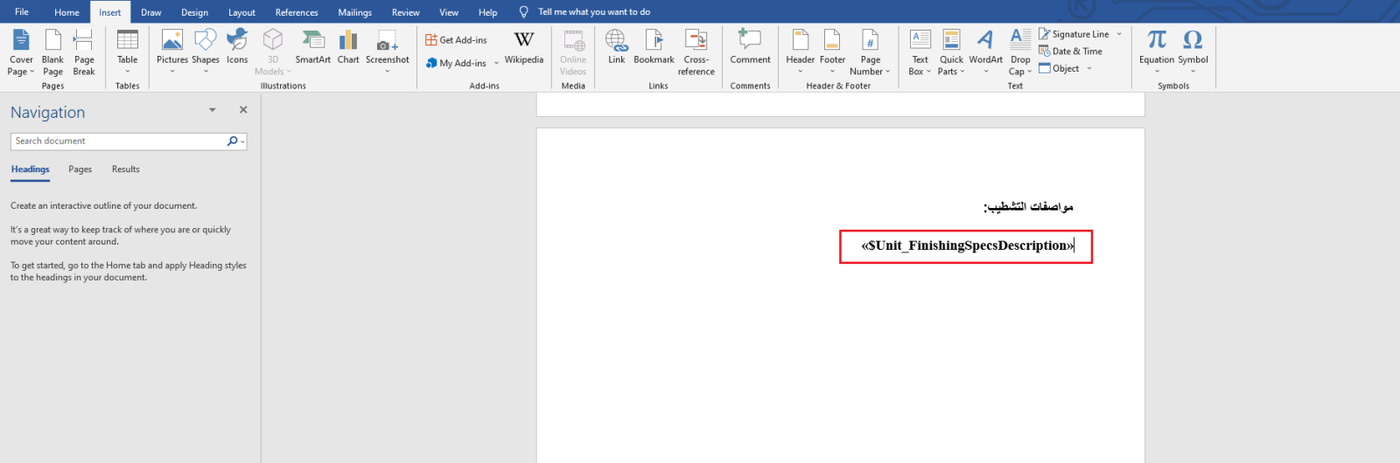Image resolution: width=1400 pixels, height=463 pixels.
Task: Click the Search document input field
Action: pos(118,141)
